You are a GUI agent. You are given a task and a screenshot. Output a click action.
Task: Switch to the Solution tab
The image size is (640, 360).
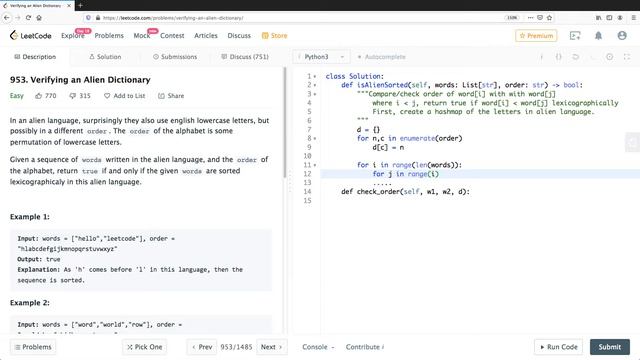tap(105, 57)
